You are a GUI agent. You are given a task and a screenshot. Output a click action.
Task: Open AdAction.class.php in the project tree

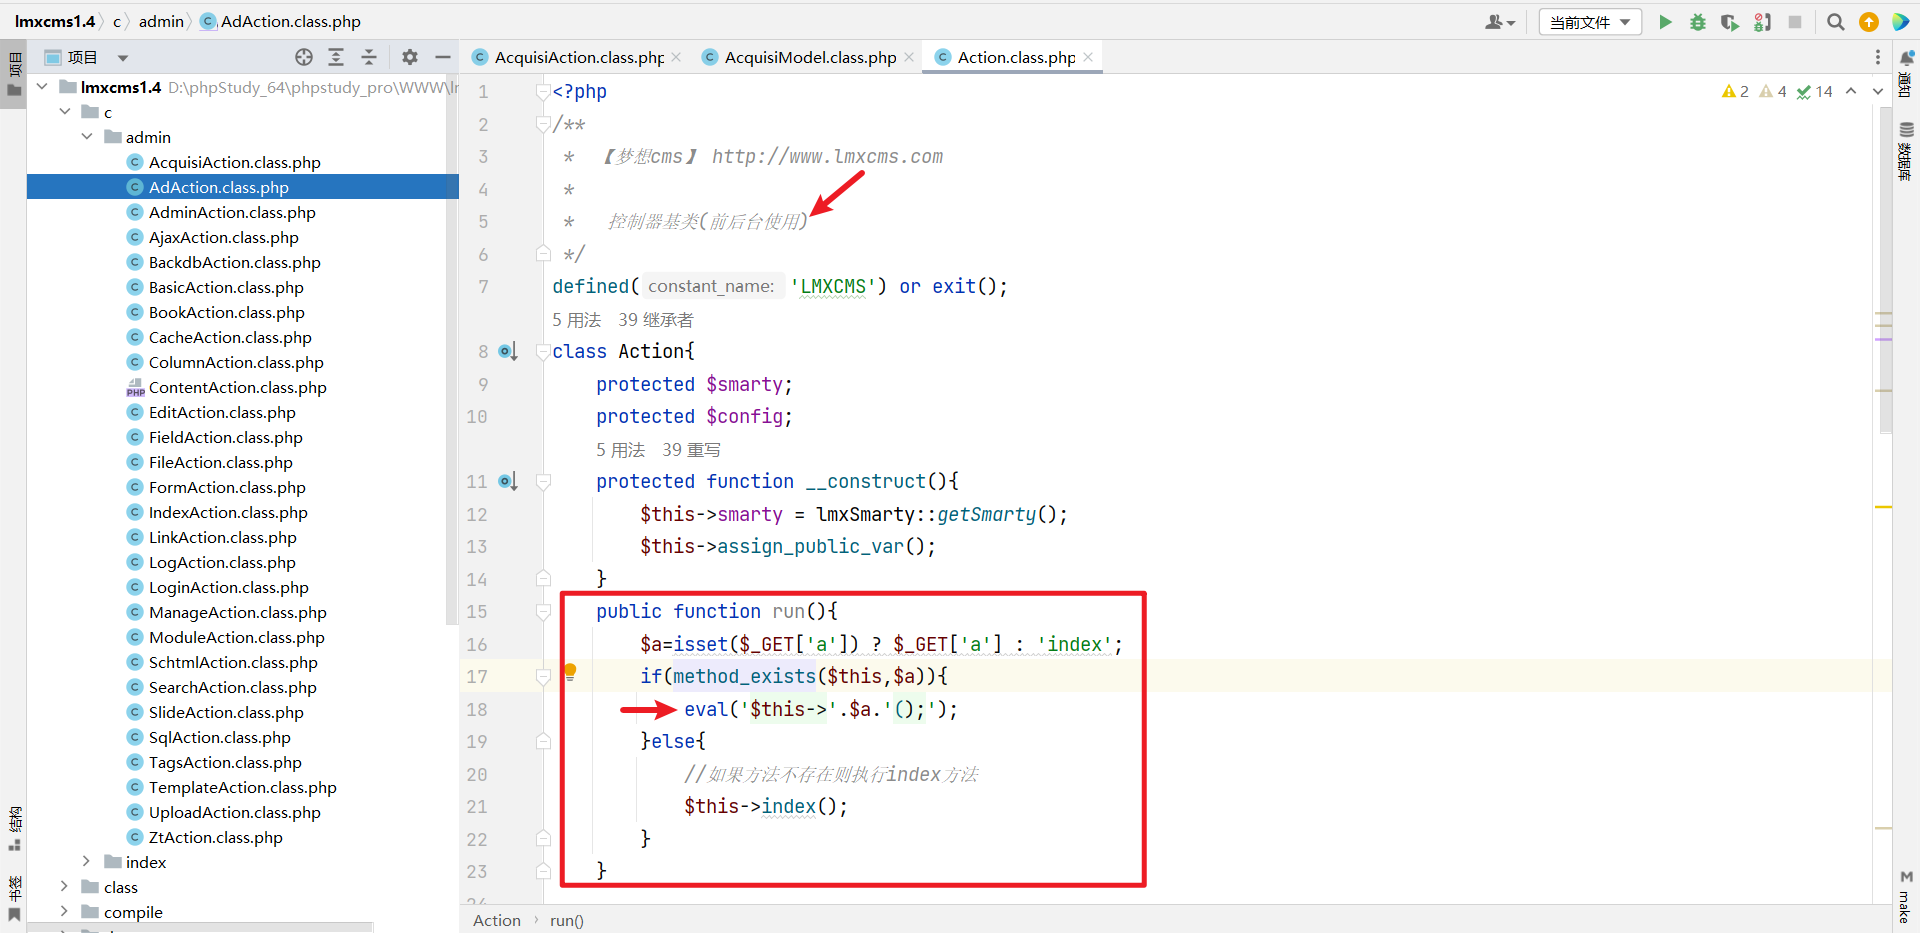[243, 187]
